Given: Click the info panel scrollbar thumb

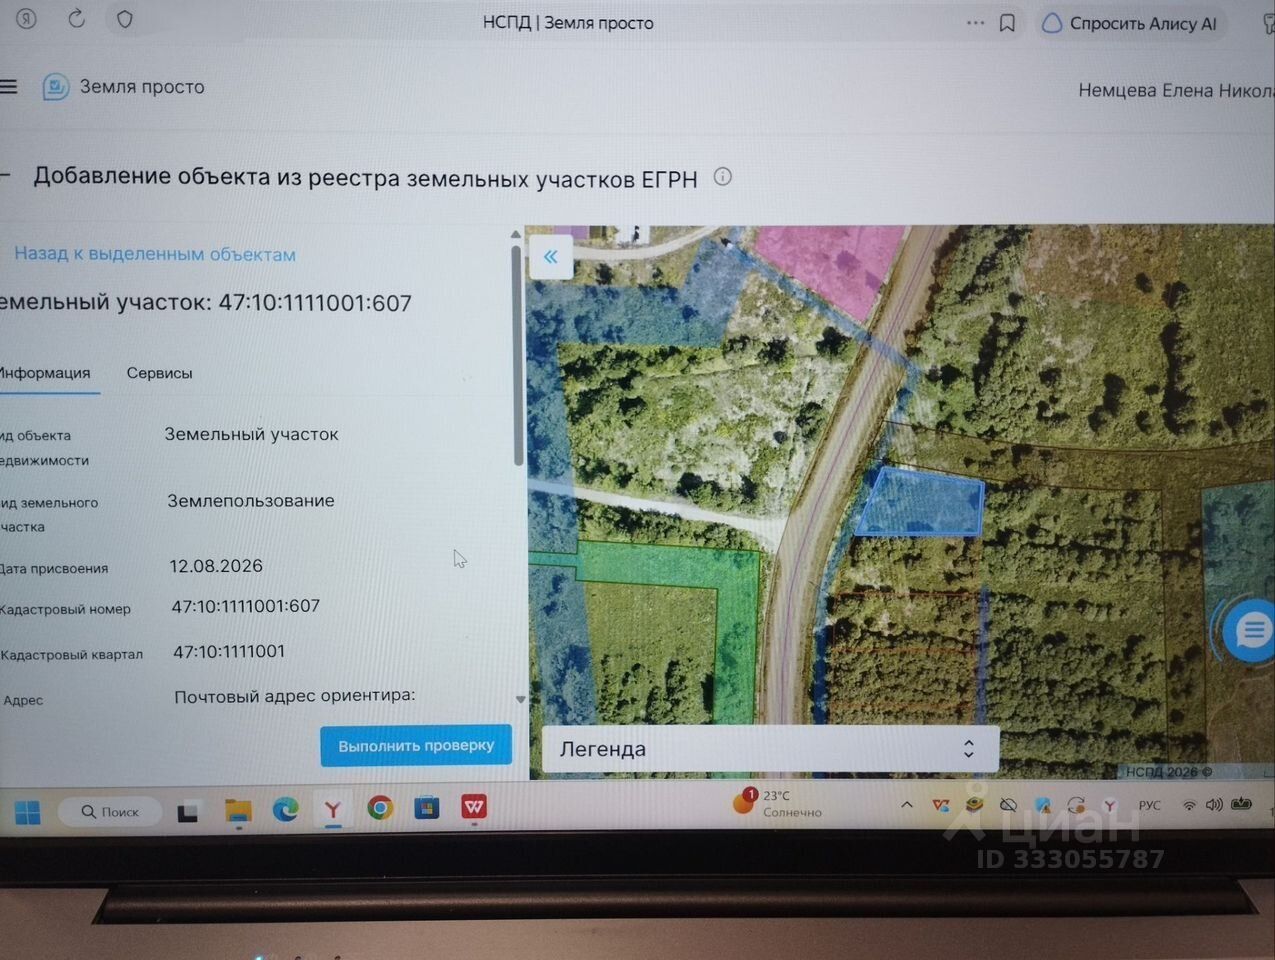Looking at the screenshot, I should 517,355.
